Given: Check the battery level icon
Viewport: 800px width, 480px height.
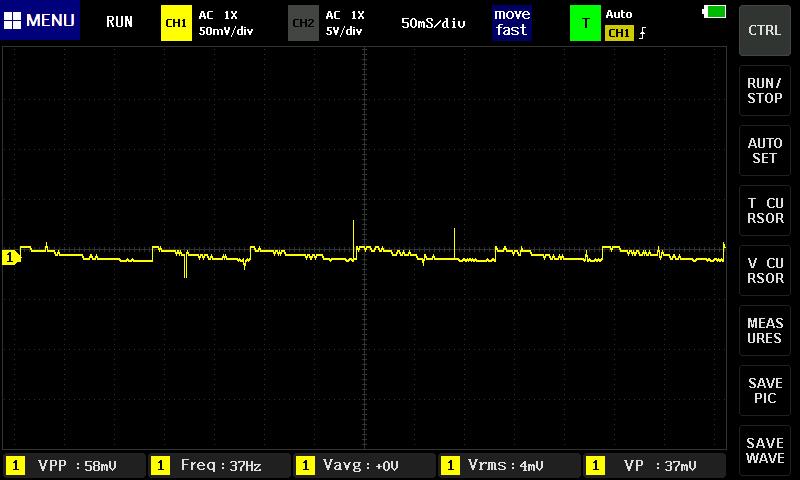Looking at the screenshot, I should point(714,11).
